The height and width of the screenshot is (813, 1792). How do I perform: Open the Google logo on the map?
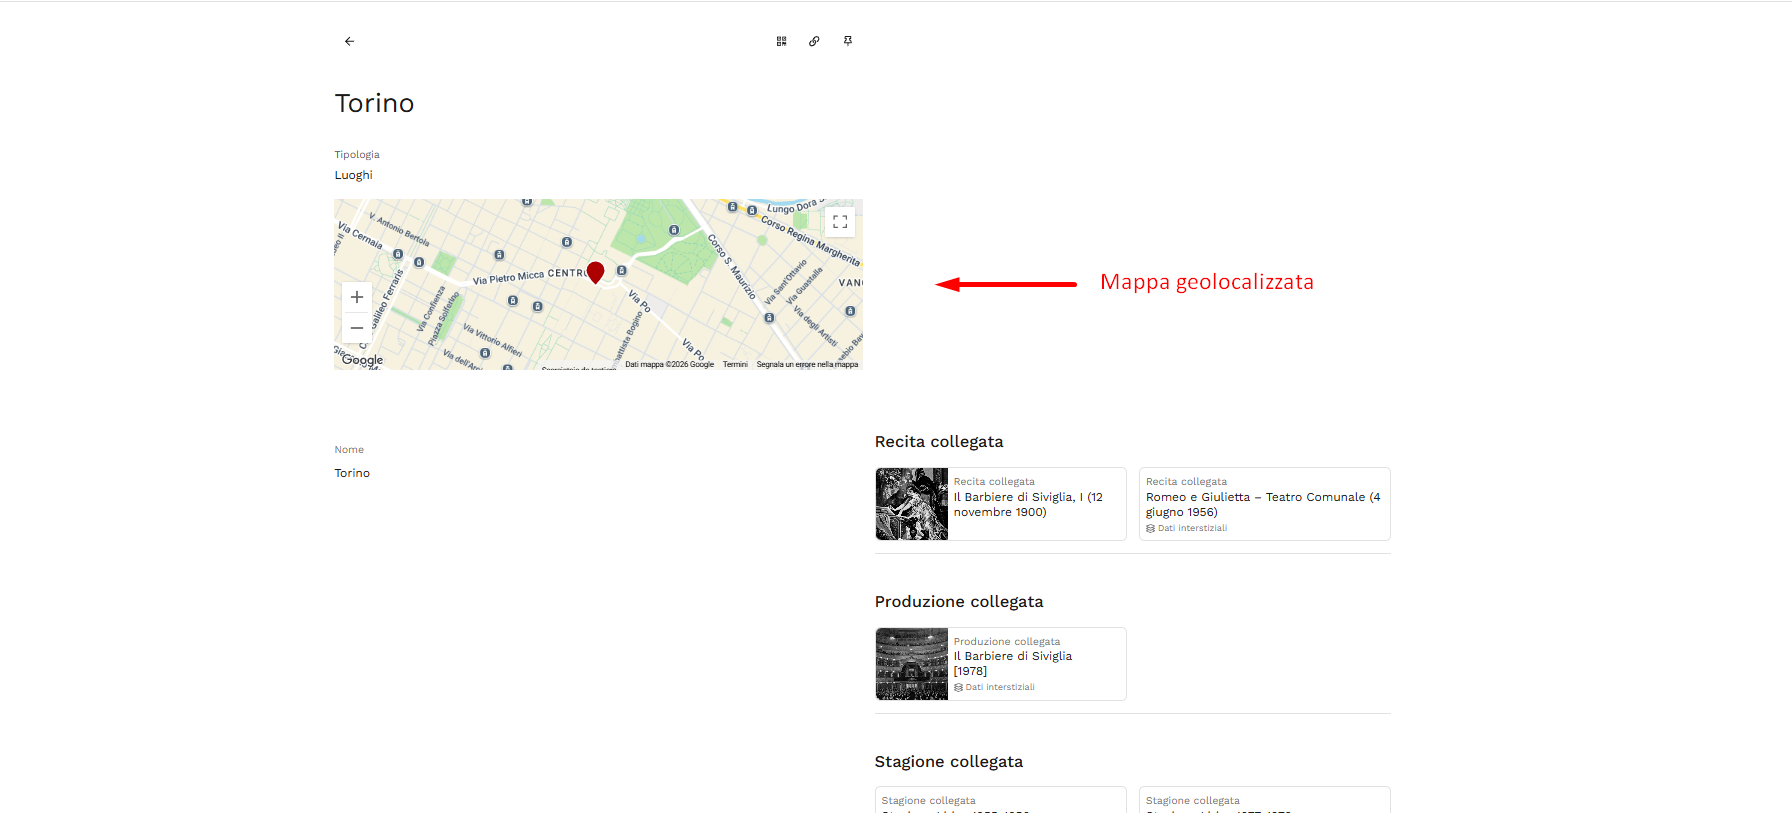(x=362, y=360)
